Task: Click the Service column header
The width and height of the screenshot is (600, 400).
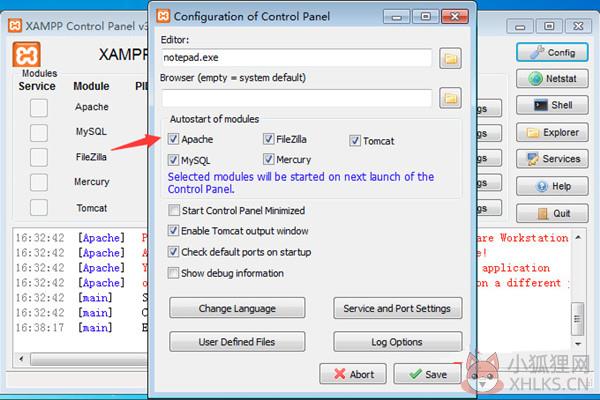Action: point(37,86)
